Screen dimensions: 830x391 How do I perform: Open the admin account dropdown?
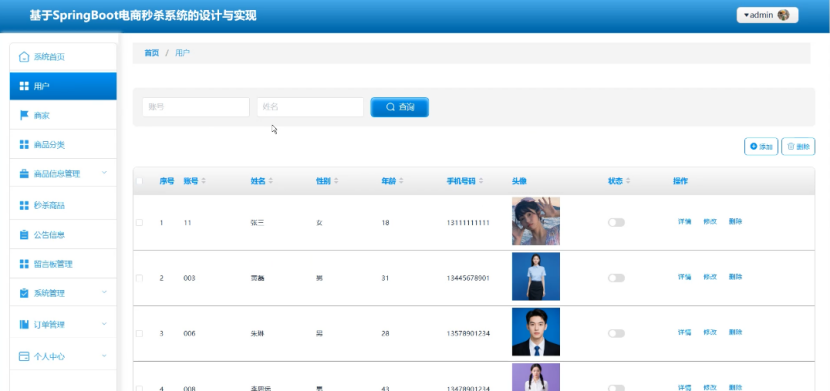point(767,15)
